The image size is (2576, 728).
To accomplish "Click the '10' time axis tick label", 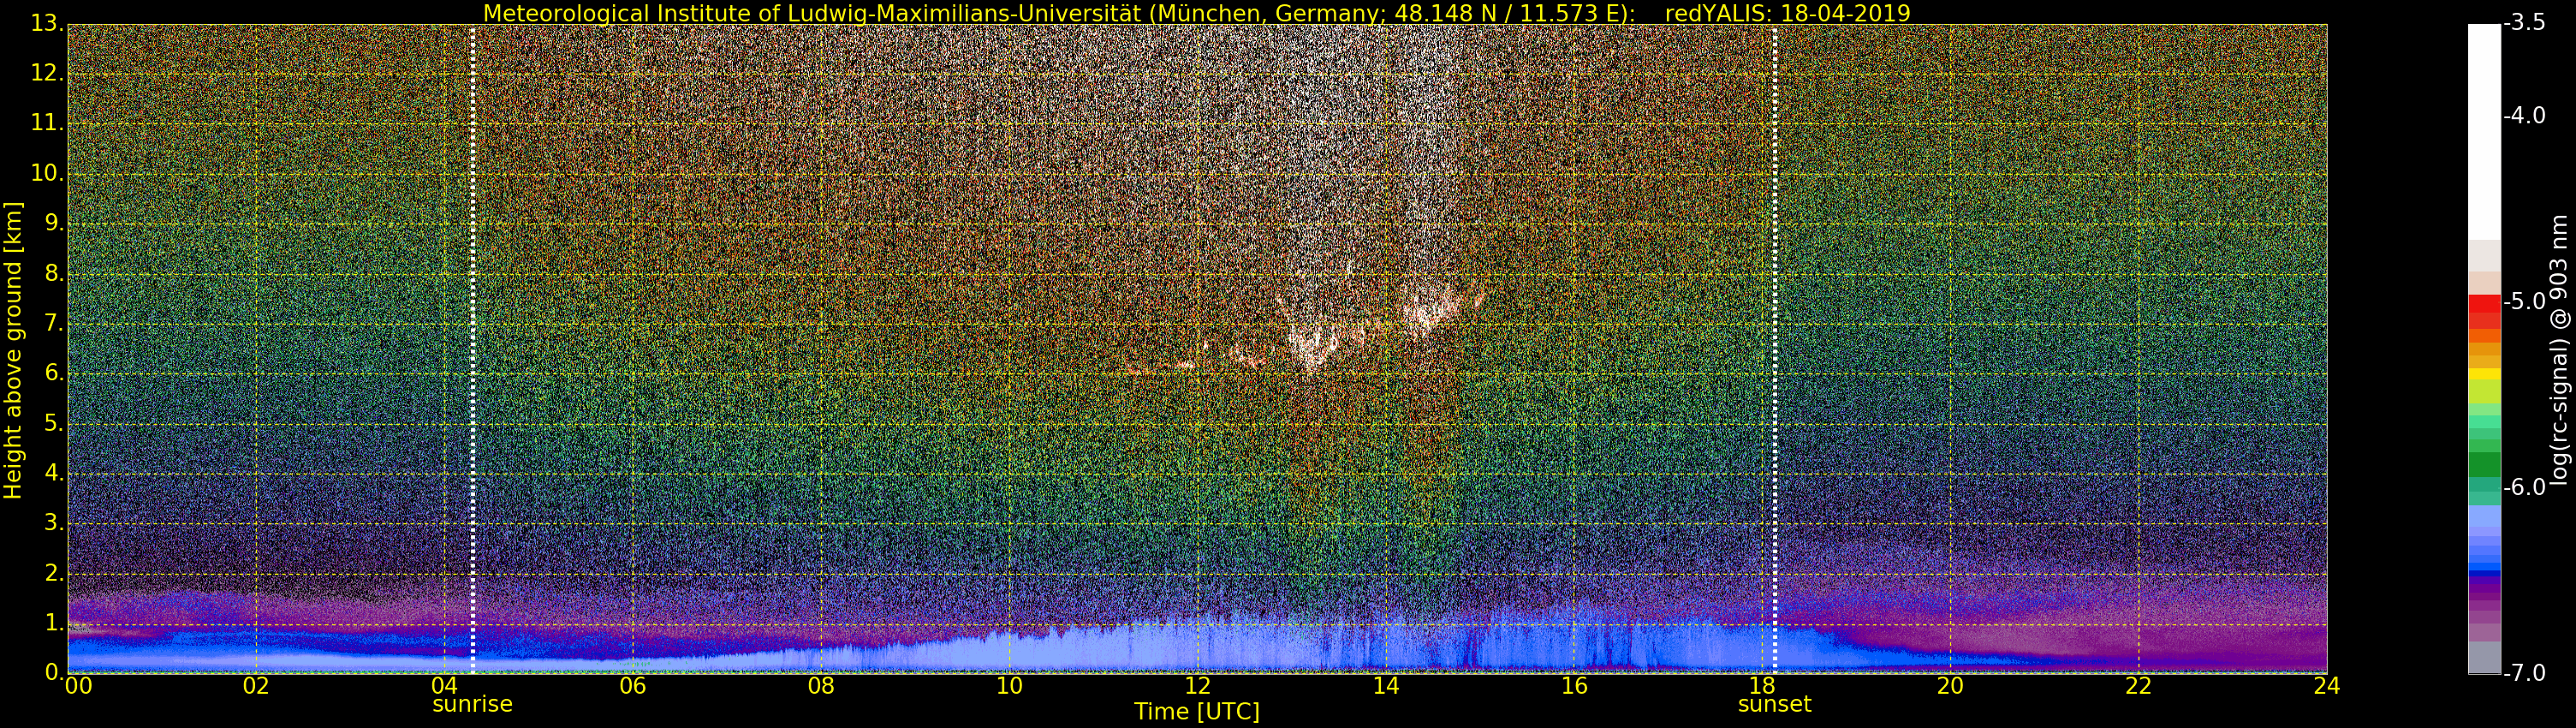I will click(x=1009, y=686).
